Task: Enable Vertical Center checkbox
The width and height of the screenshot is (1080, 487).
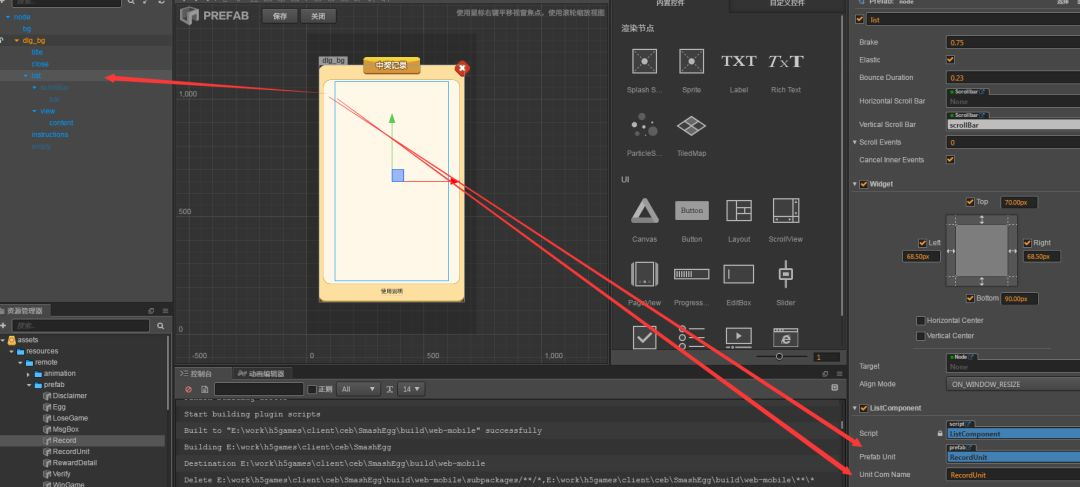Action: point(920,336)
